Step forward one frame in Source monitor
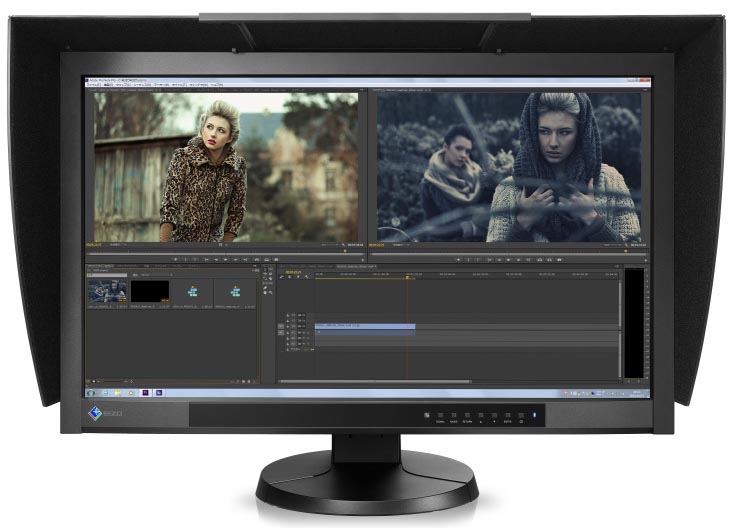This screenshot has width=732, height=528. (236, 260)
